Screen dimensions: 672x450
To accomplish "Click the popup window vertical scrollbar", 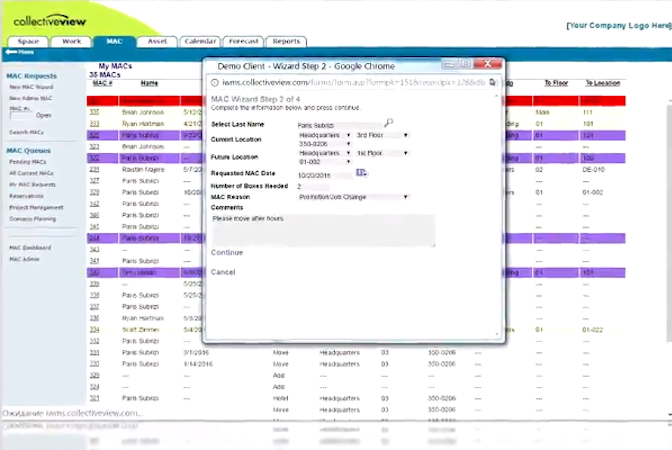I will (497, 215).
